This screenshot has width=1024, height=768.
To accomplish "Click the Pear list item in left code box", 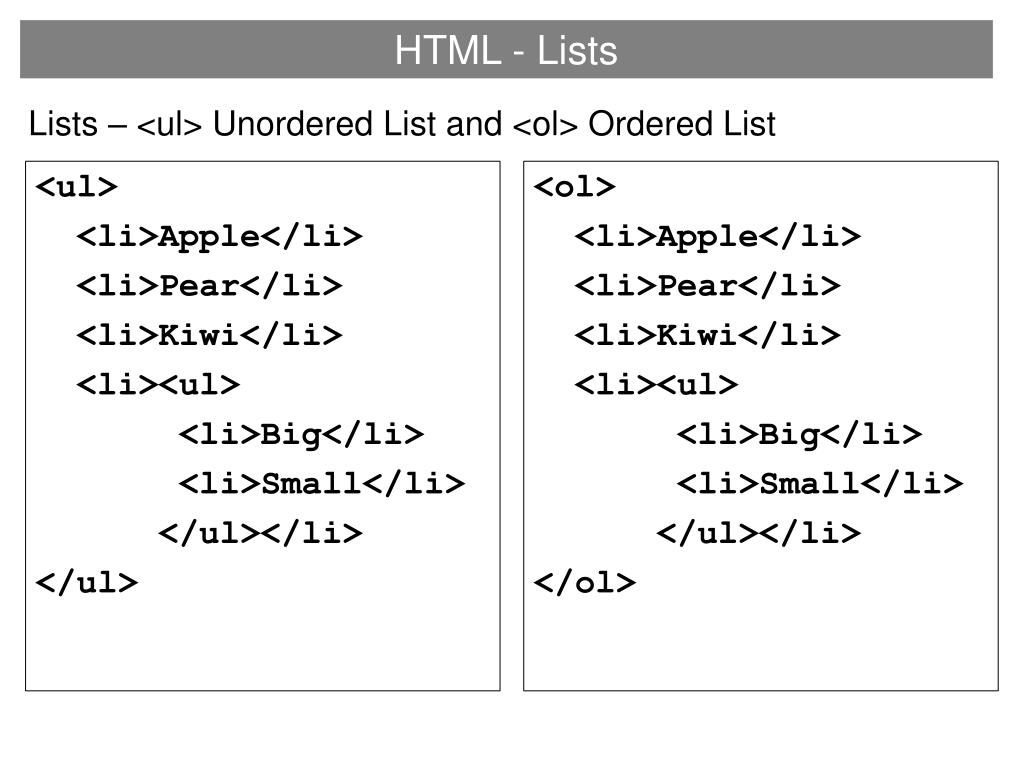I will (209, 287).
